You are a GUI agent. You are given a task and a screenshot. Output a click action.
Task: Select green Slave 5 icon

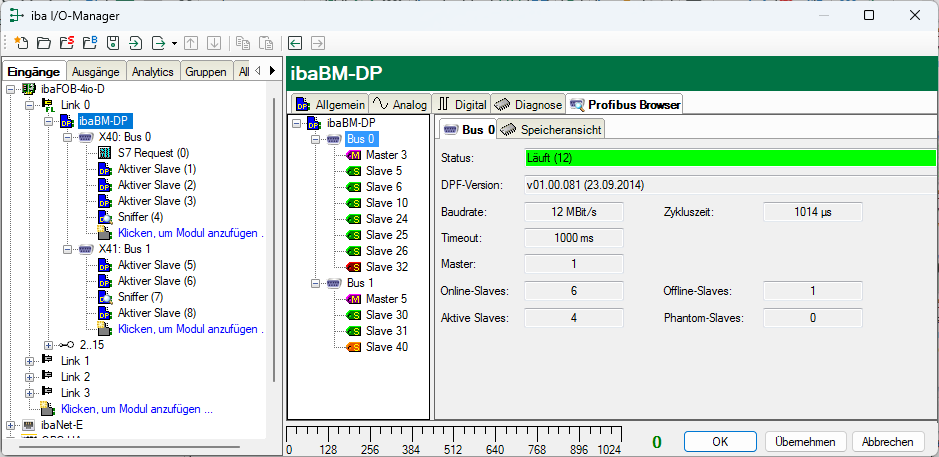pos(354,171)
